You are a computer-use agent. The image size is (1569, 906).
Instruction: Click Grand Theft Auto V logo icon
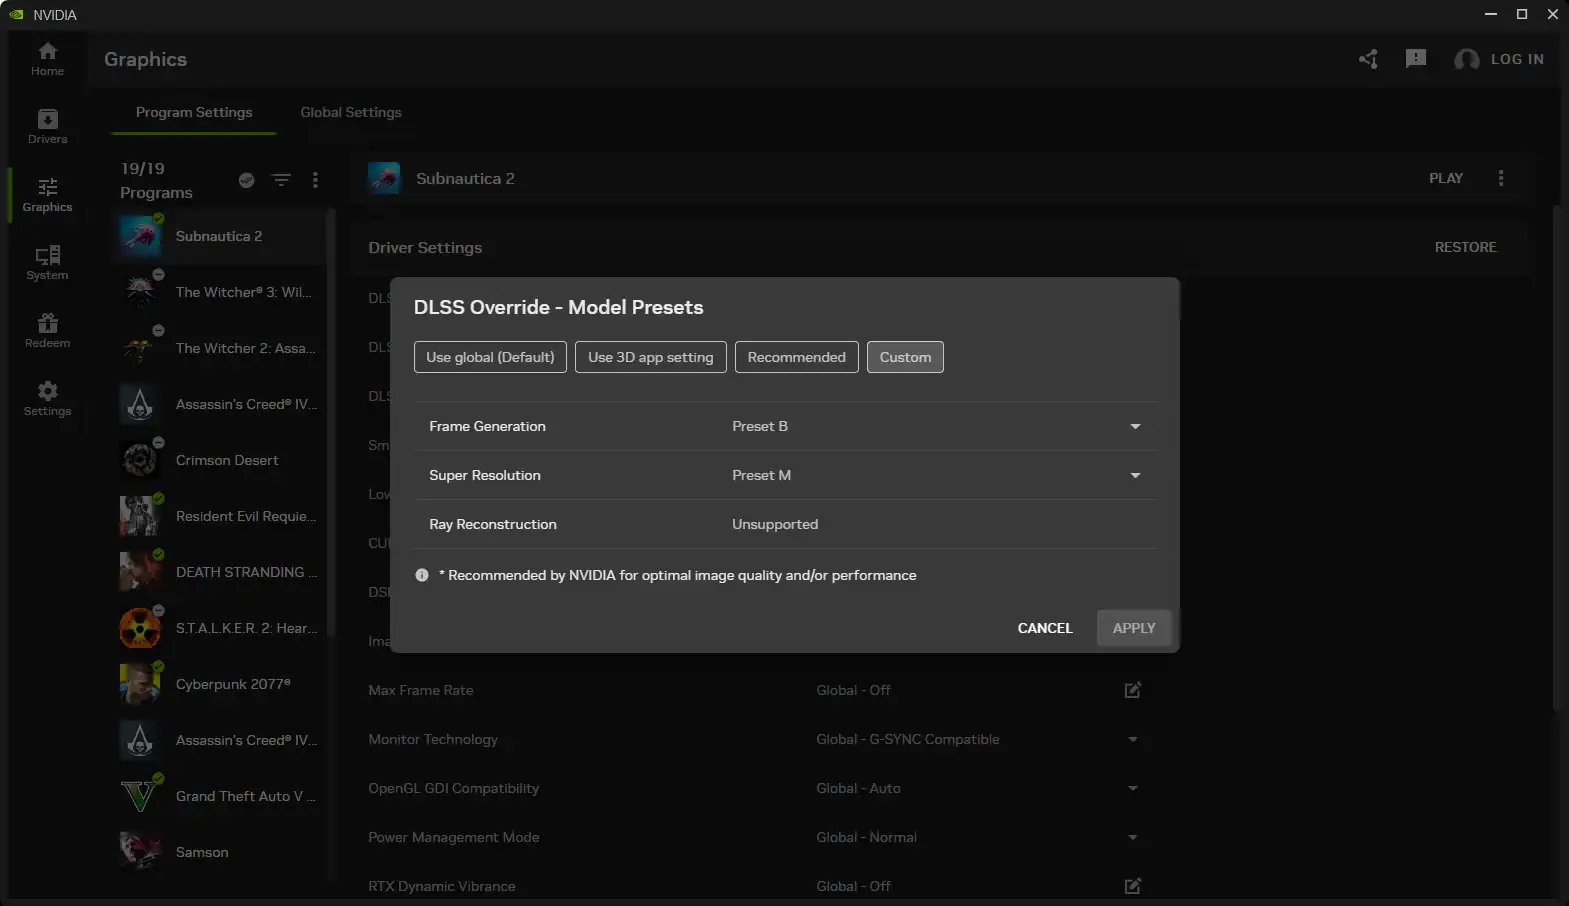coord(140,796)
